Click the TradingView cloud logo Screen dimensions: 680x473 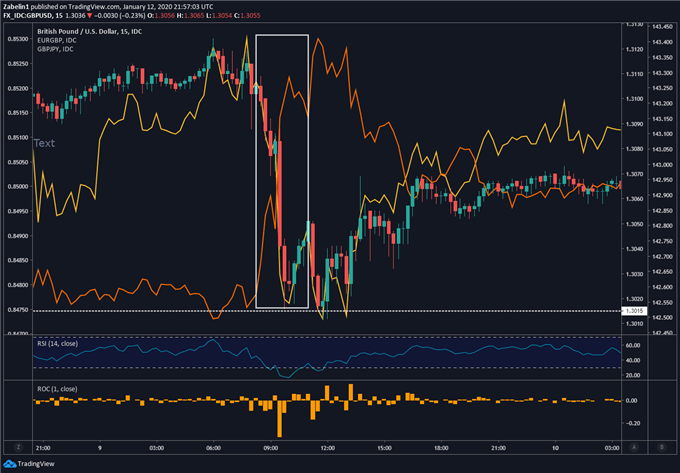[10, 464]
